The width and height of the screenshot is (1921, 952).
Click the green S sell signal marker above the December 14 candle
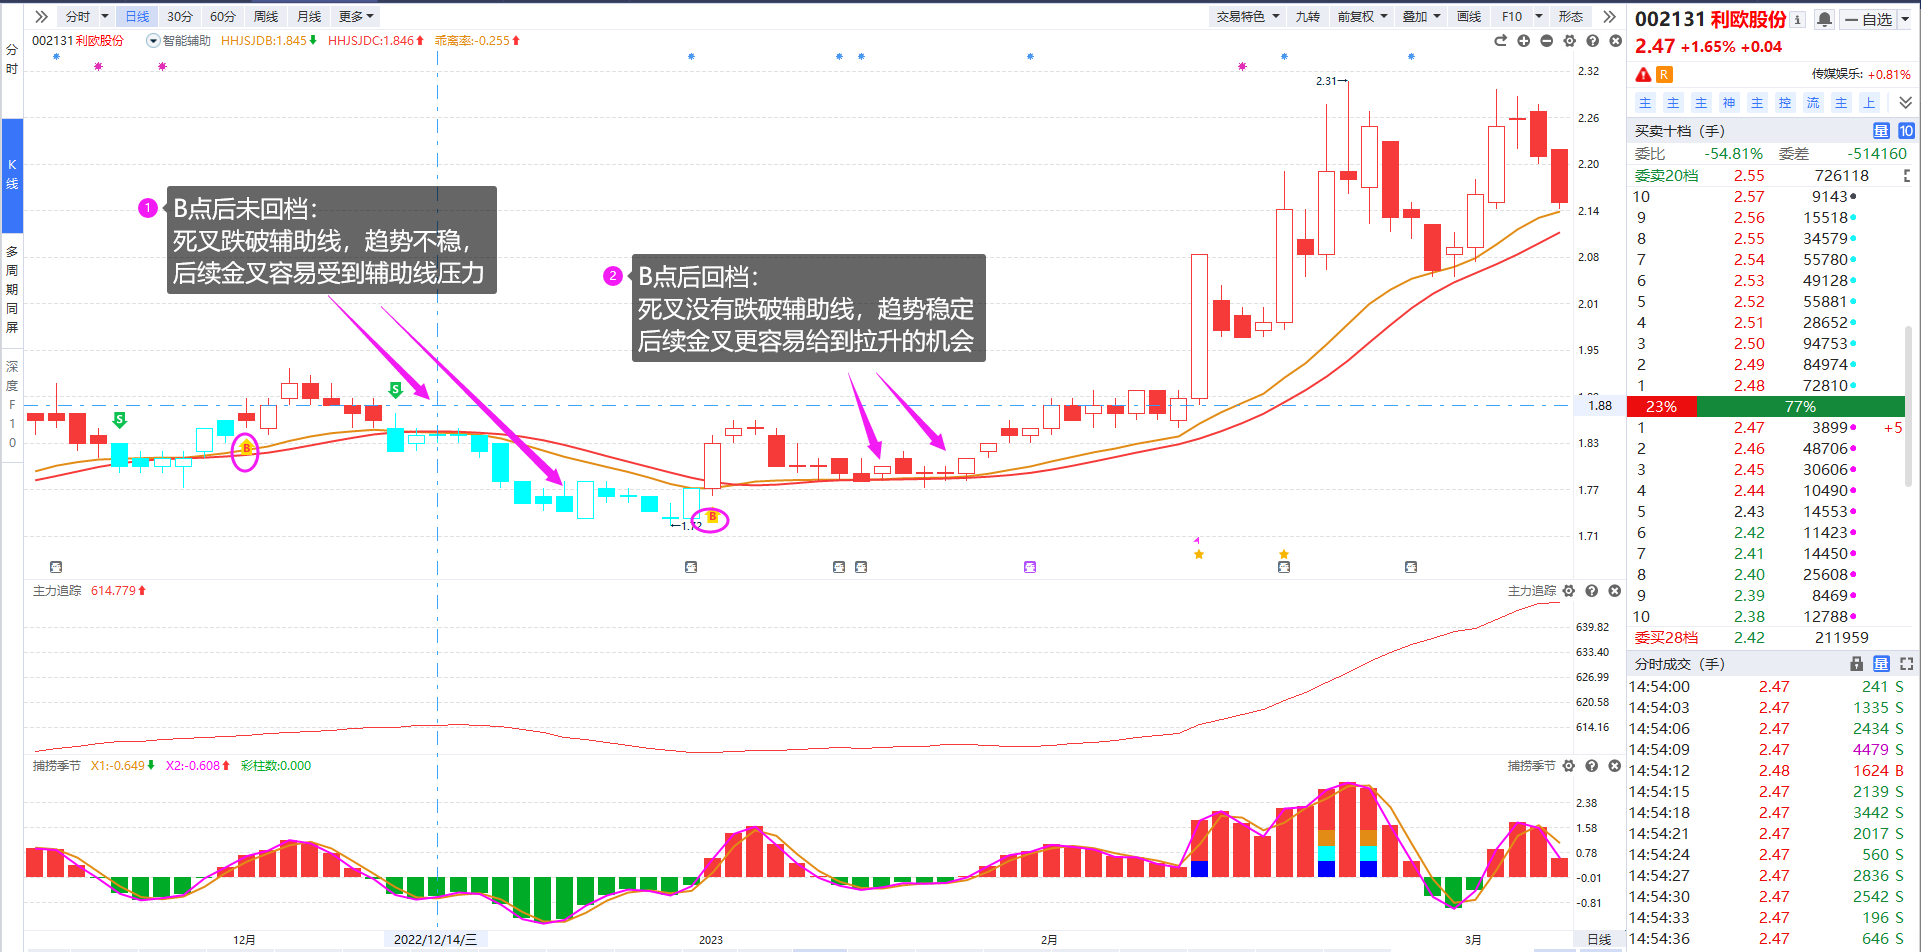[x=396, y=389]
